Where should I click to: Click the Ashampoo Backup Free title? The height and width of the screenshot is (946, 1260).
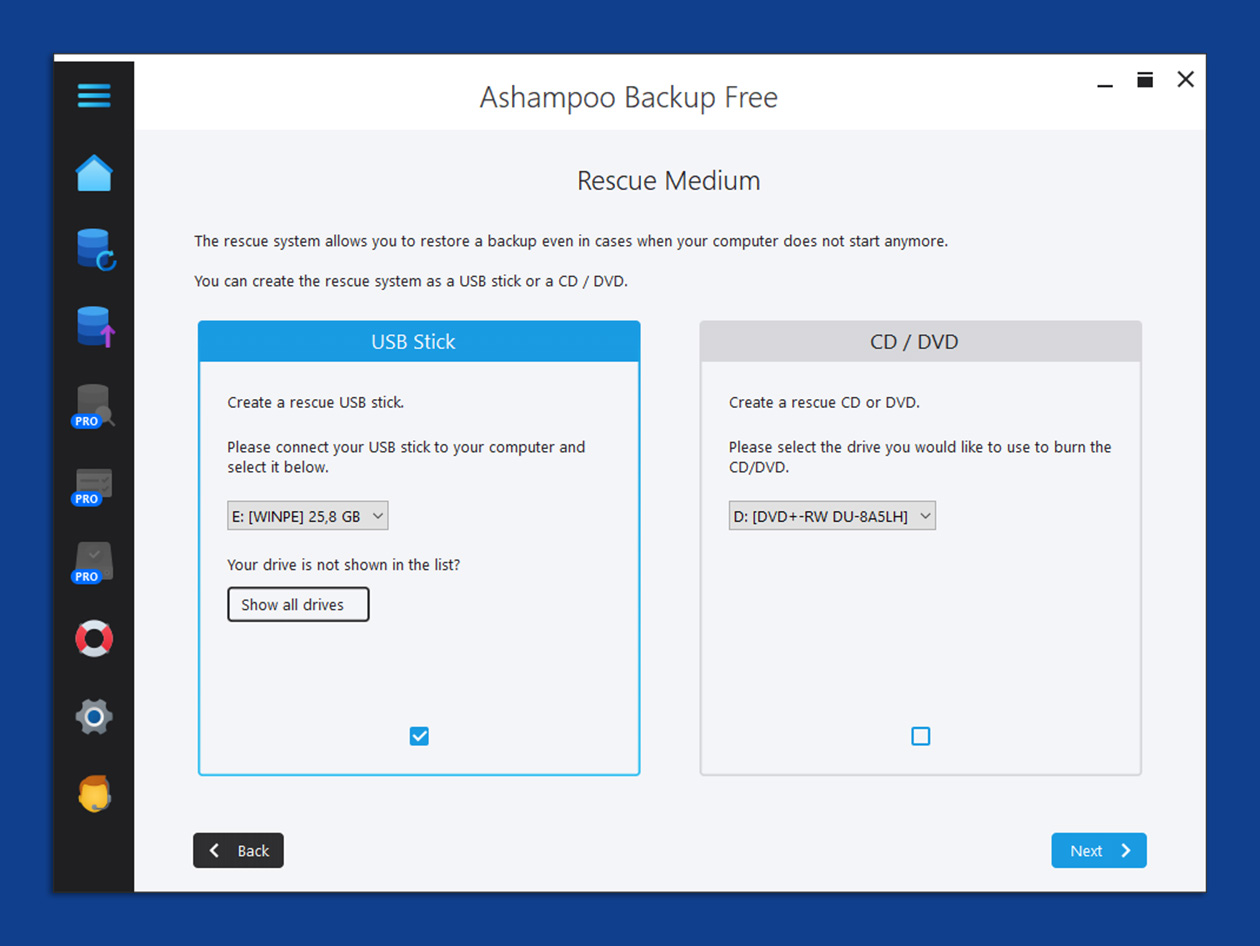pyautogui.click(x=628, y=97)
